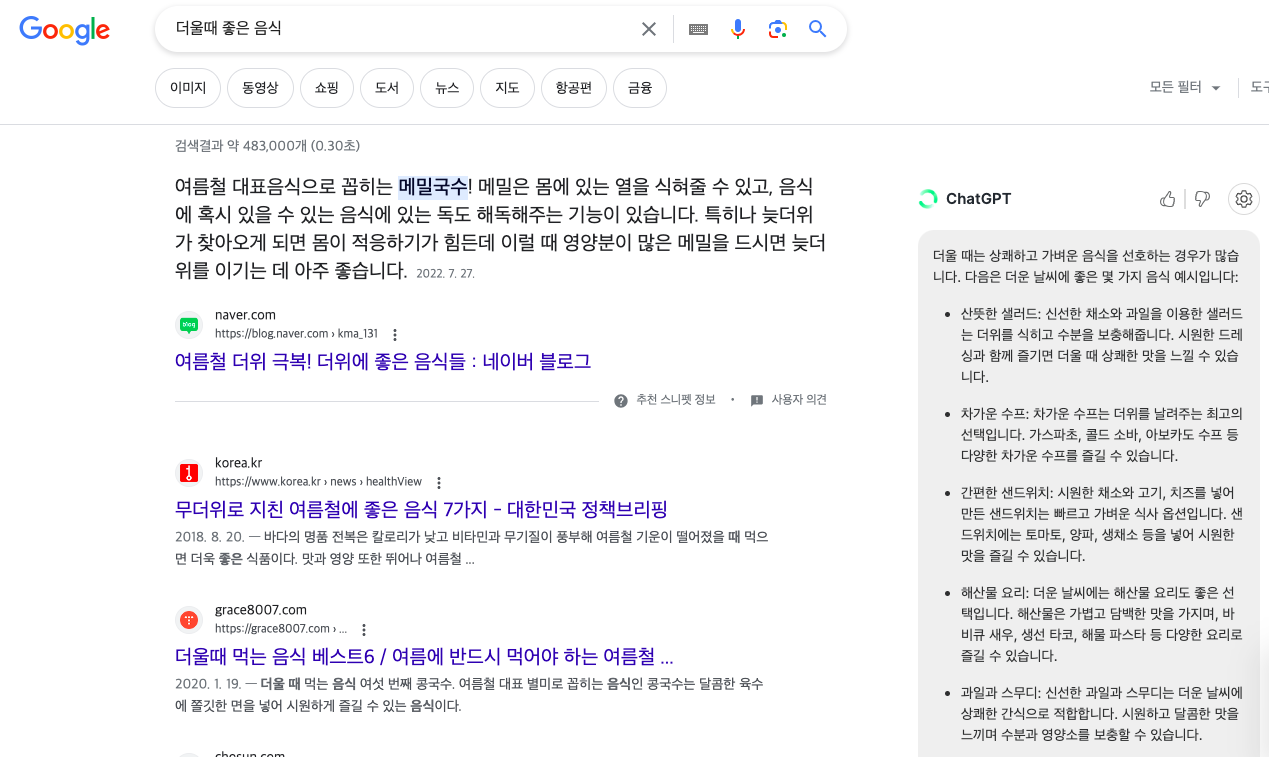Click the 사용자 의견 feedback icon
The width and height of the screenshot is (1269, 757).
coord(757,400)
